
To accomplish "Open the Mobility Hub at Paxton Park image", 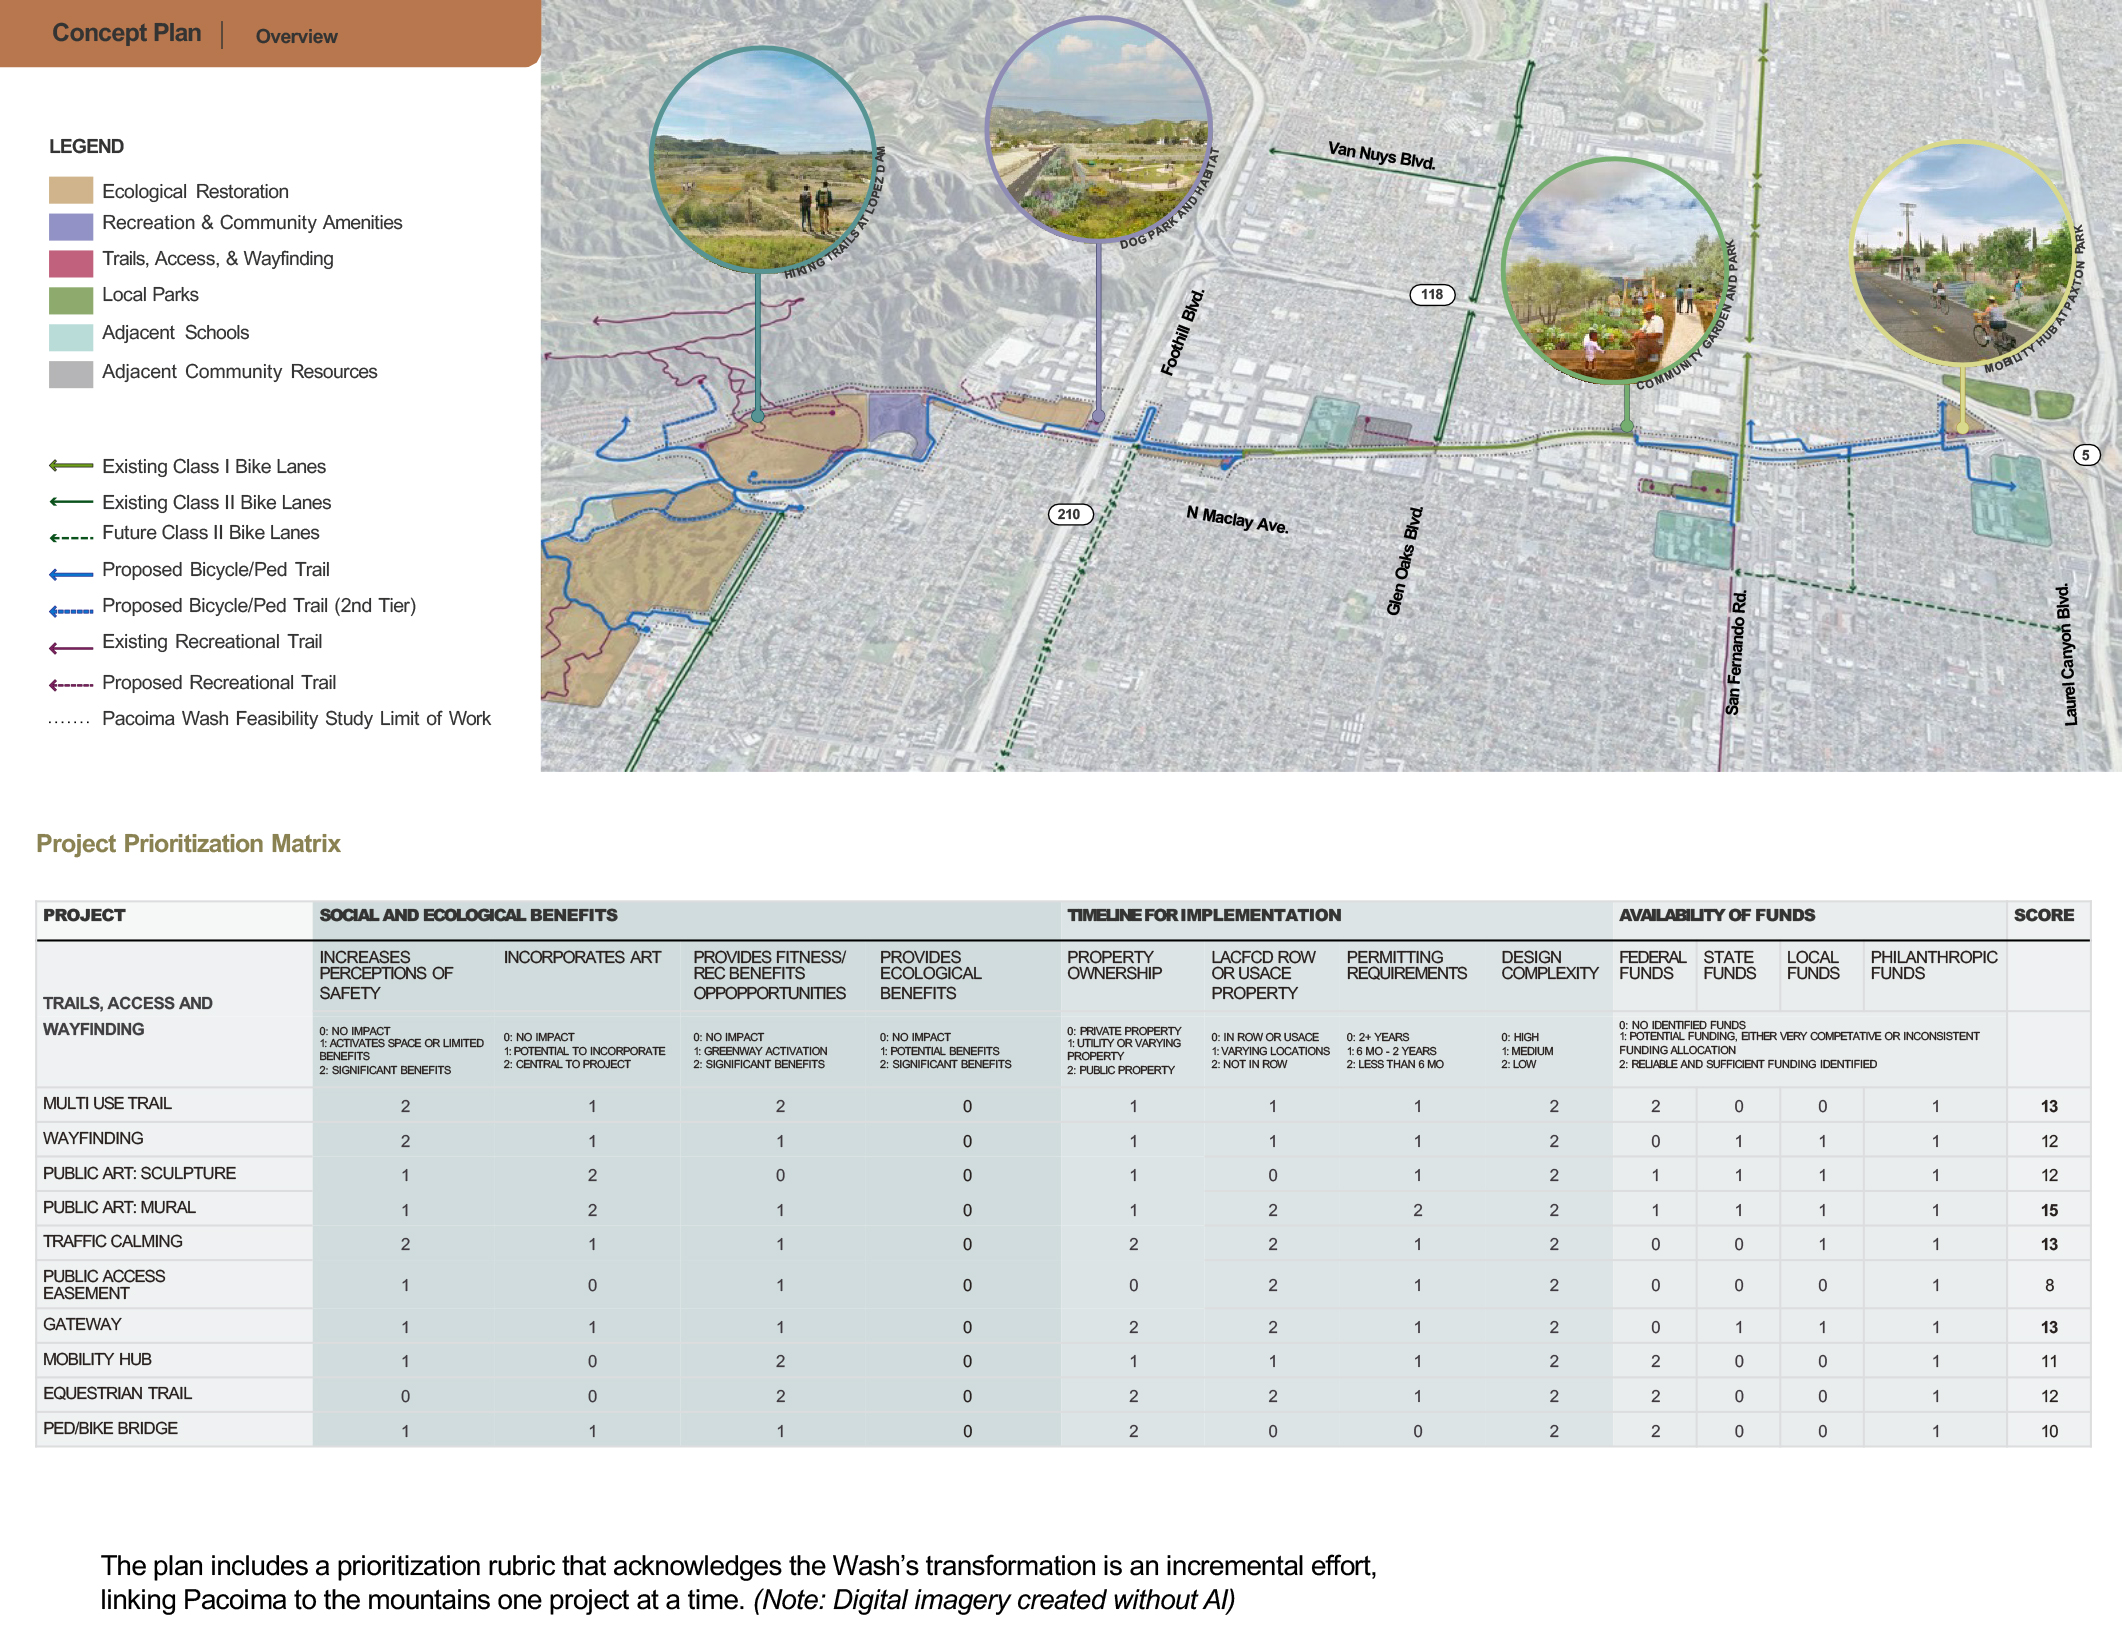I will click(1962, 254).
